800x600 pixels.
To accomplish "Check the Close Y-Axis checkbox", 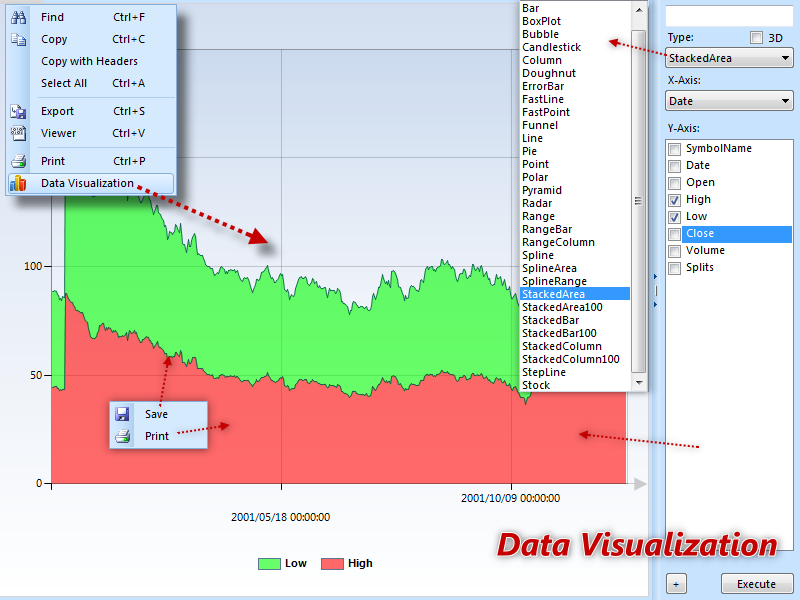I will click(x=674, y=234).
